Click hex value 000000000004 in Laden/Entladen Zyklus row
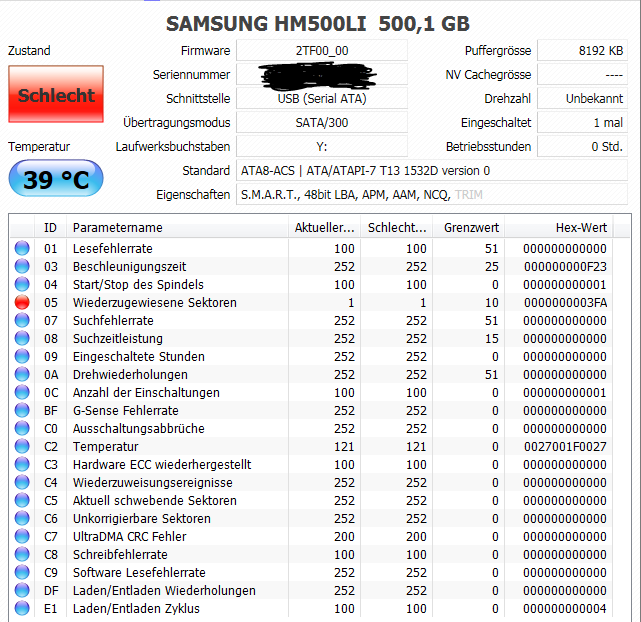This screenshot has width=641, height=622. click(x=565, y=608)
